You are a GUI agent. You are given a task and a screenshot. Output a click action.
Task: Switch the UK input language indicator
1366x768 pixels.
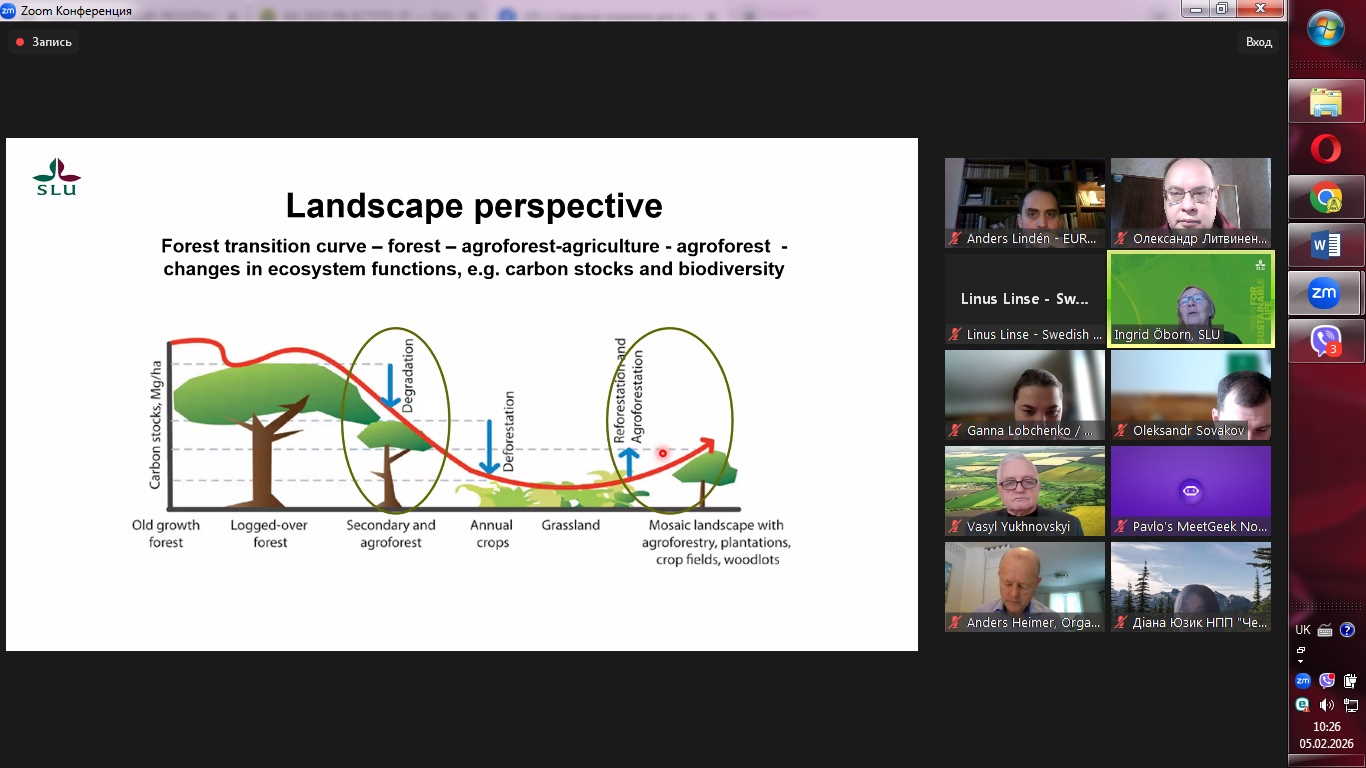click(1303, 630)
